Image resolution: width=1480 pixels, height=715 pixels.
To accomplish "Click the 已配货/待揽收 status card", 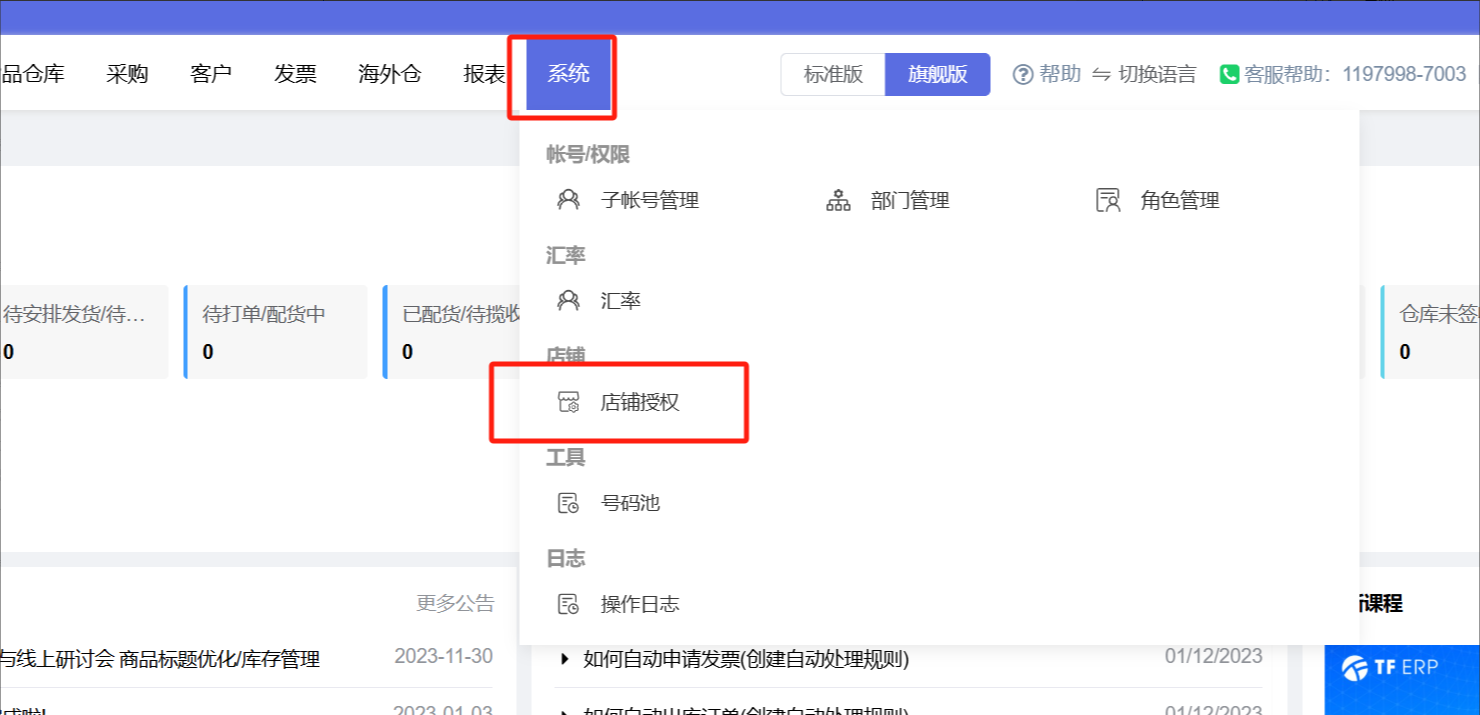I will click(452, 332).
